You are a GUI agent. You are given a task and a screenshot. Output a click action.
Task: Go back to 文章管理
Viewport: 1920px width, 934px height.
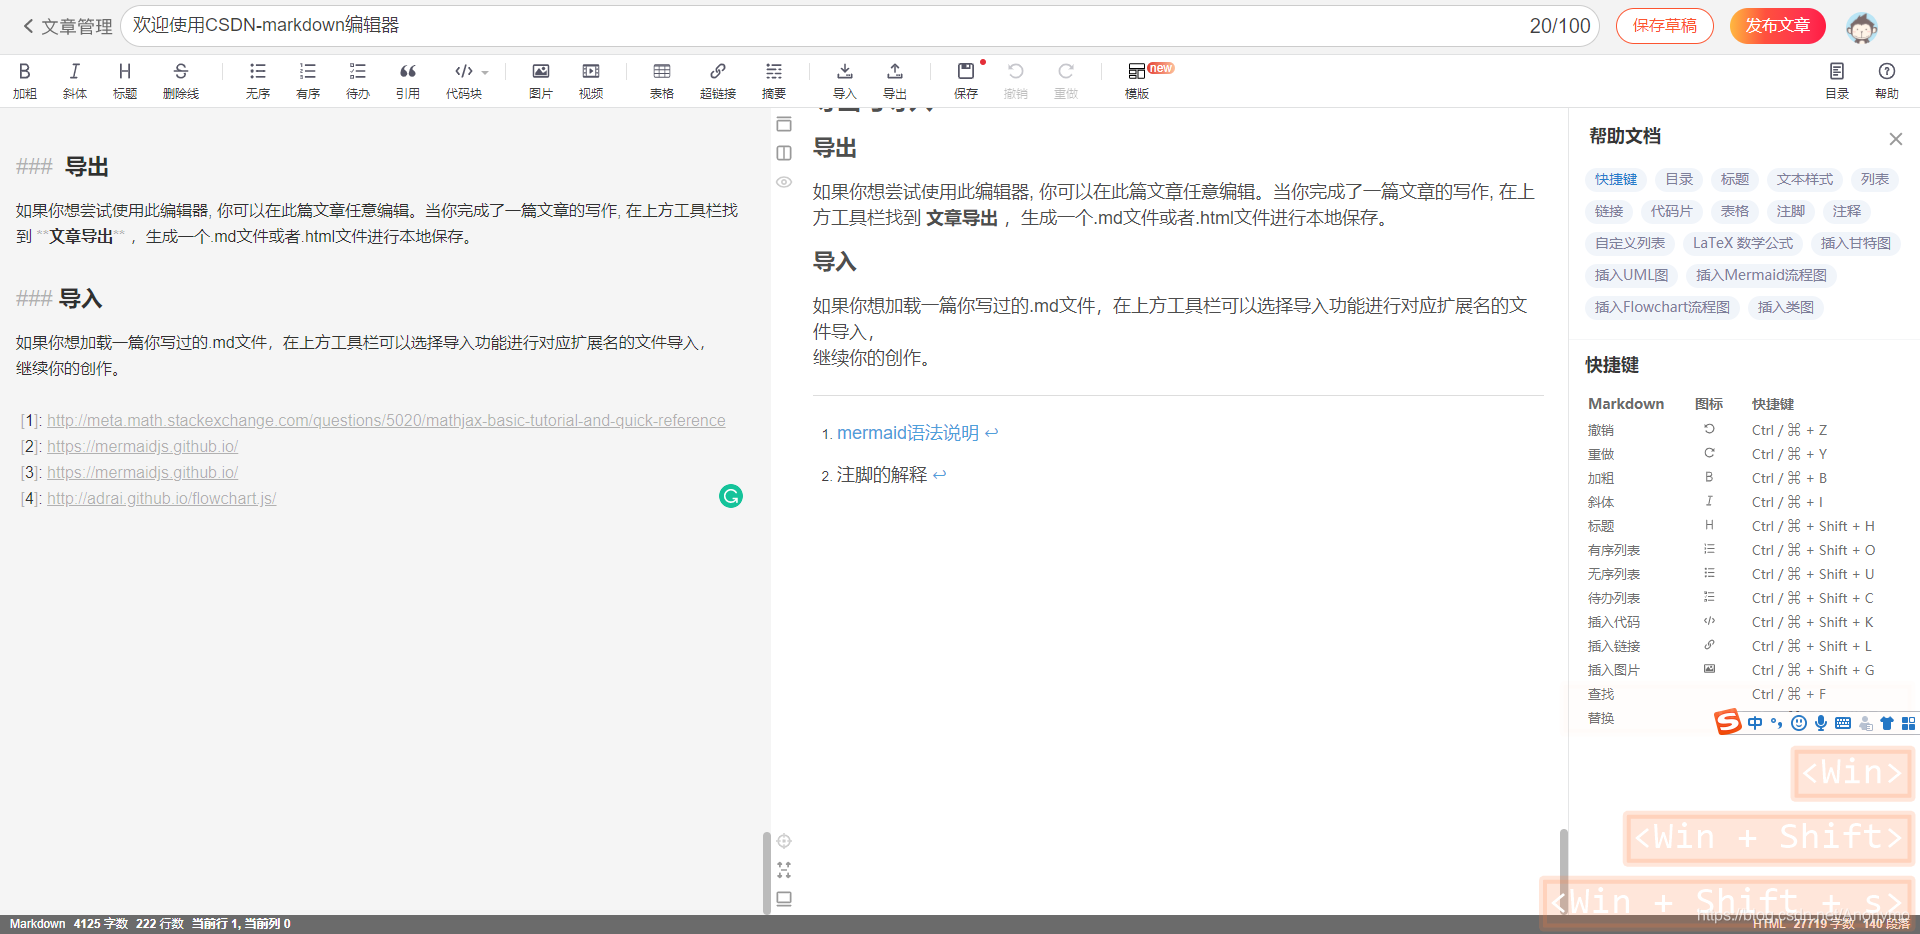pos(67,26)
